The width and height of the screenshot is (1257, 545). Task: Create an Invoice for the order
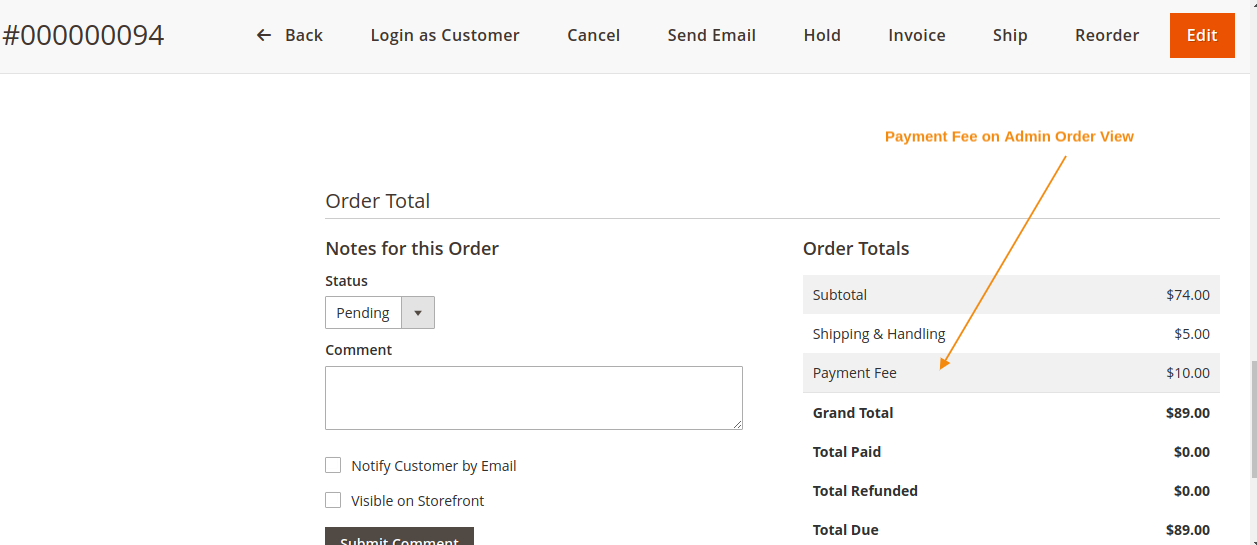(916, 35)
